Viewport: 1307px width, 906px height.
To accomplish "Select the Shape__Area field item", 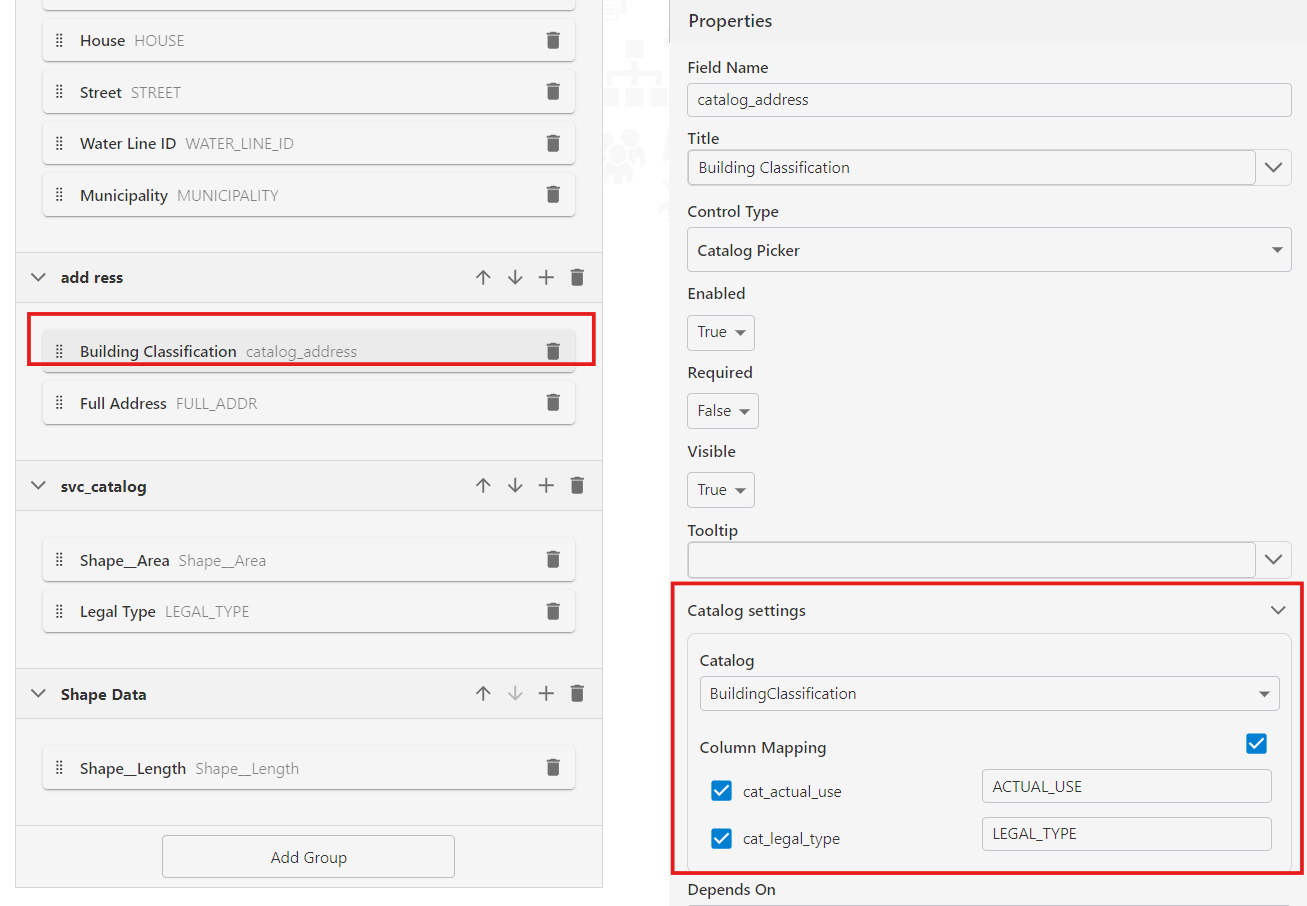I will pos(309,560).
